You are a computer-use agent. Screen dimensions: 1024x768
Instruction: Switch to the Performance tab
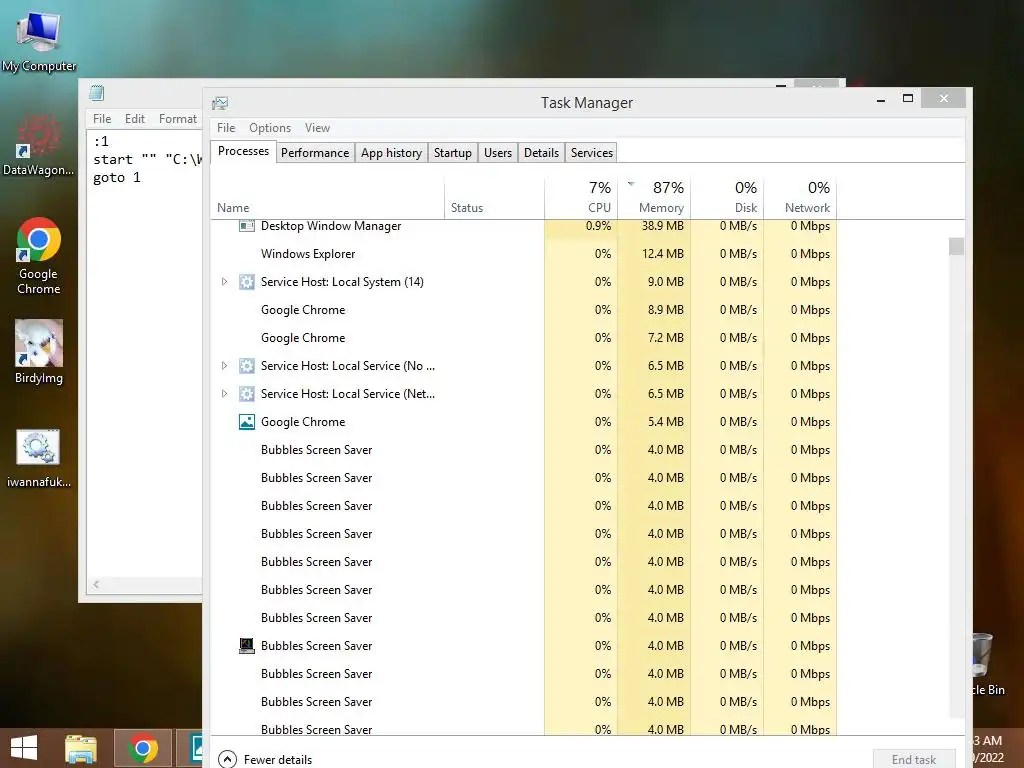(x=315, y=153)
